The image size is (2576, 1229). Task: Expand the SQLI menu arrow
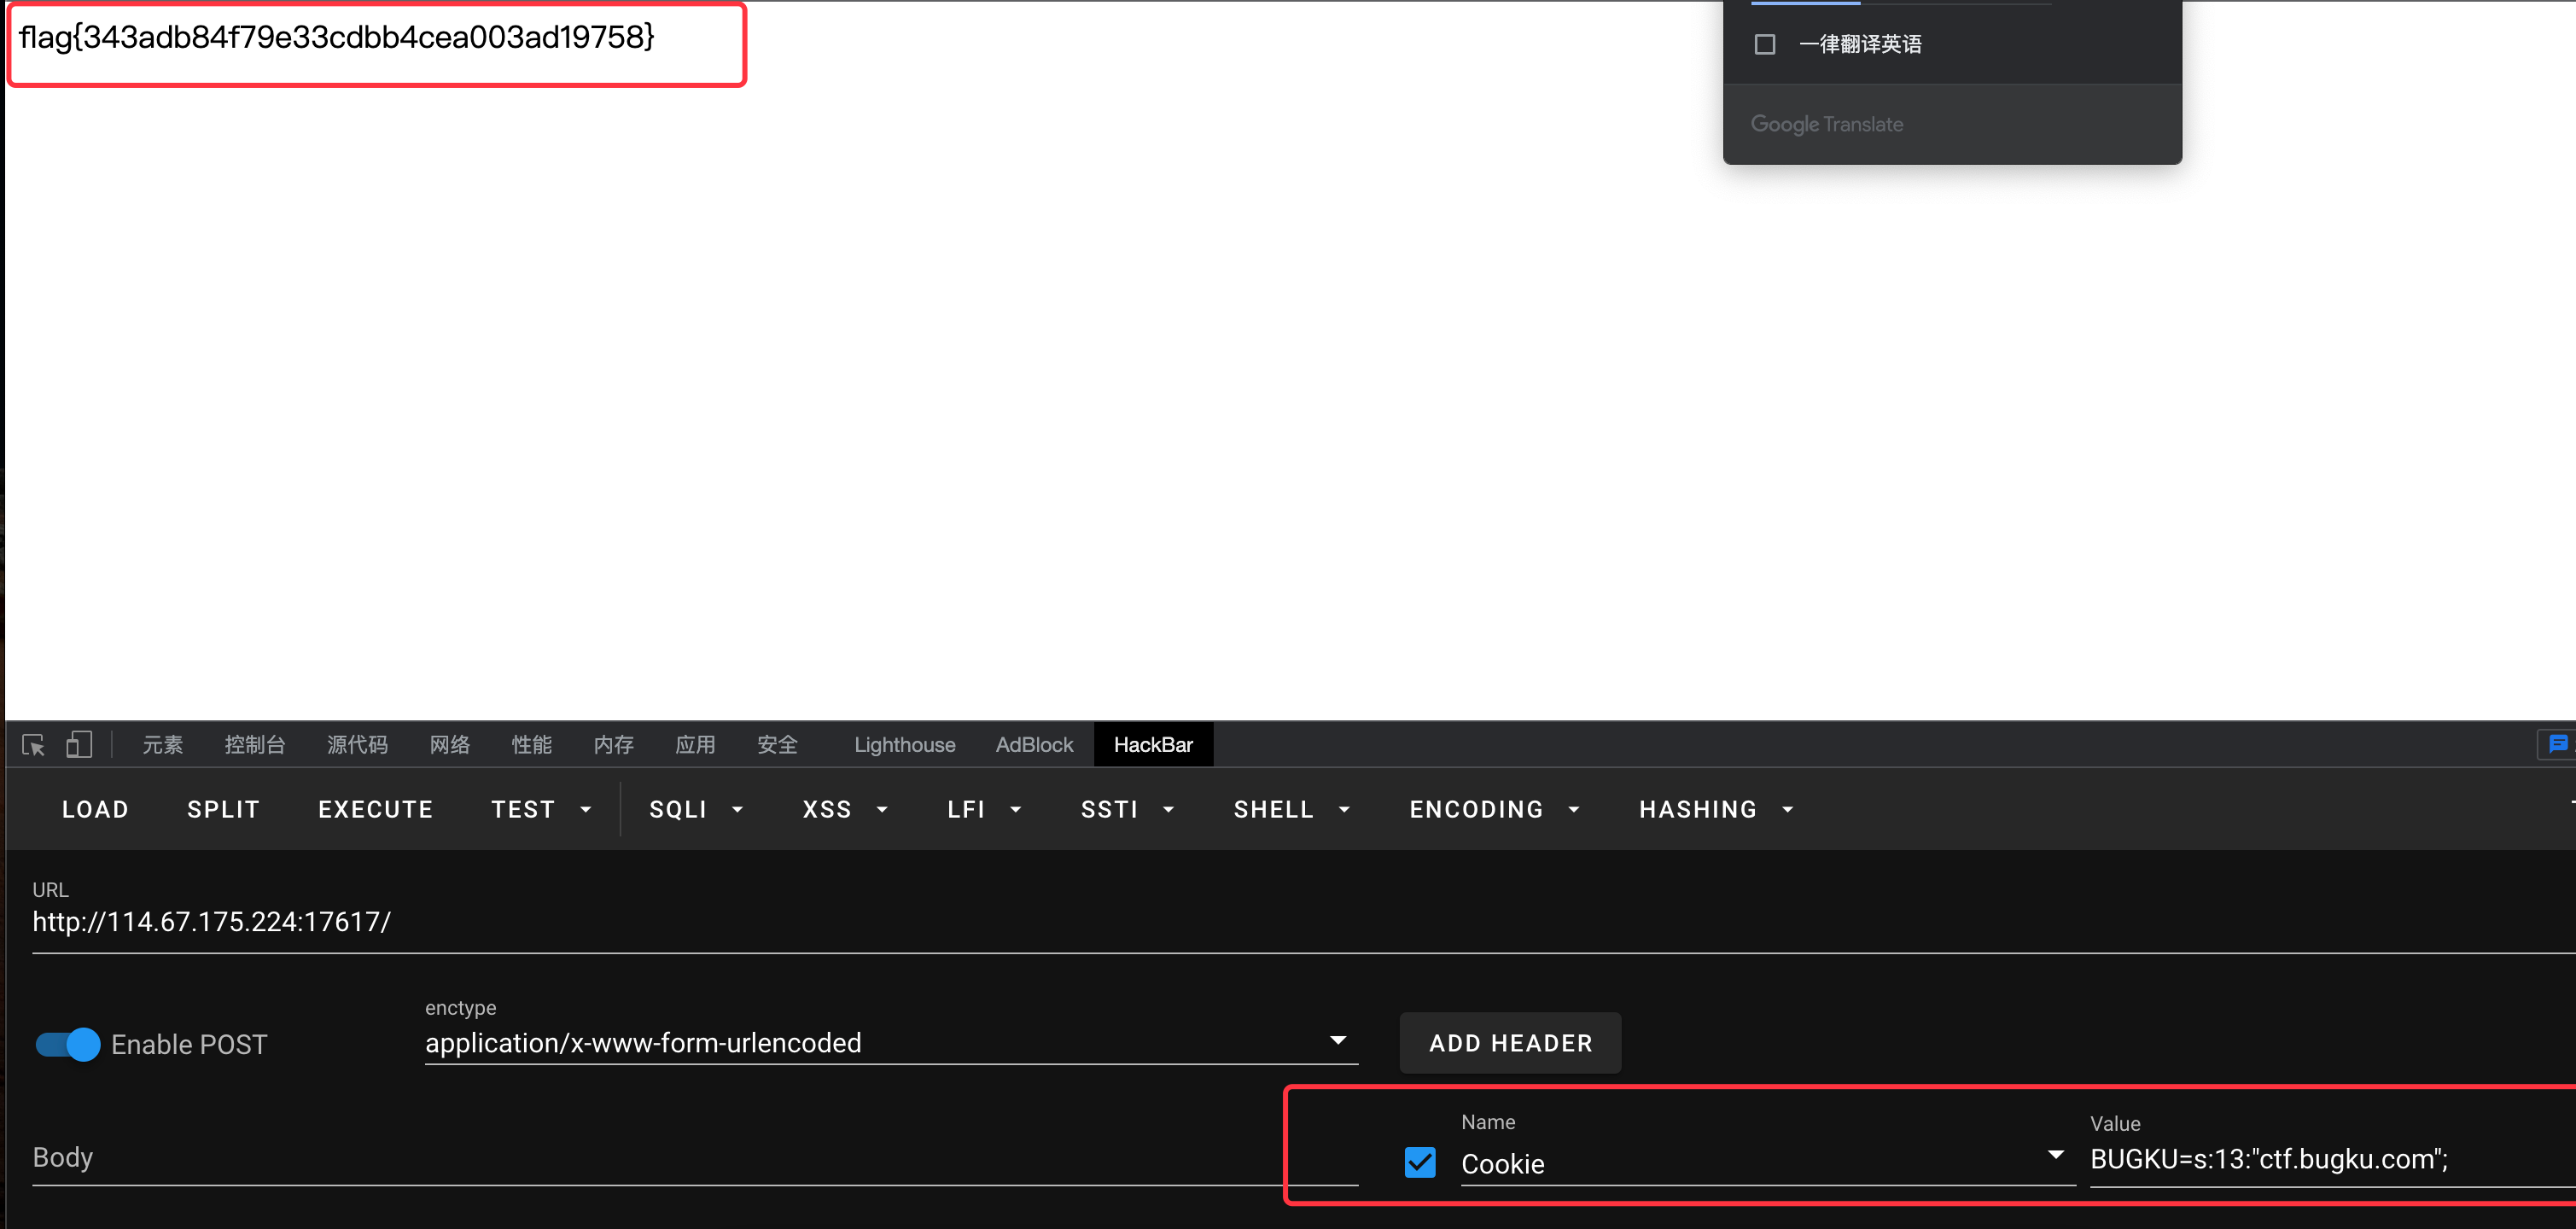(x=738, y=809)
